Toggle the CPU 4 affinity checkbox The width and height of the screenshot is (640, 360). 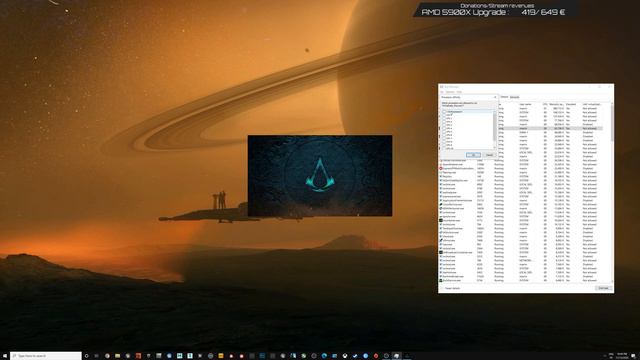pos(444,128)
